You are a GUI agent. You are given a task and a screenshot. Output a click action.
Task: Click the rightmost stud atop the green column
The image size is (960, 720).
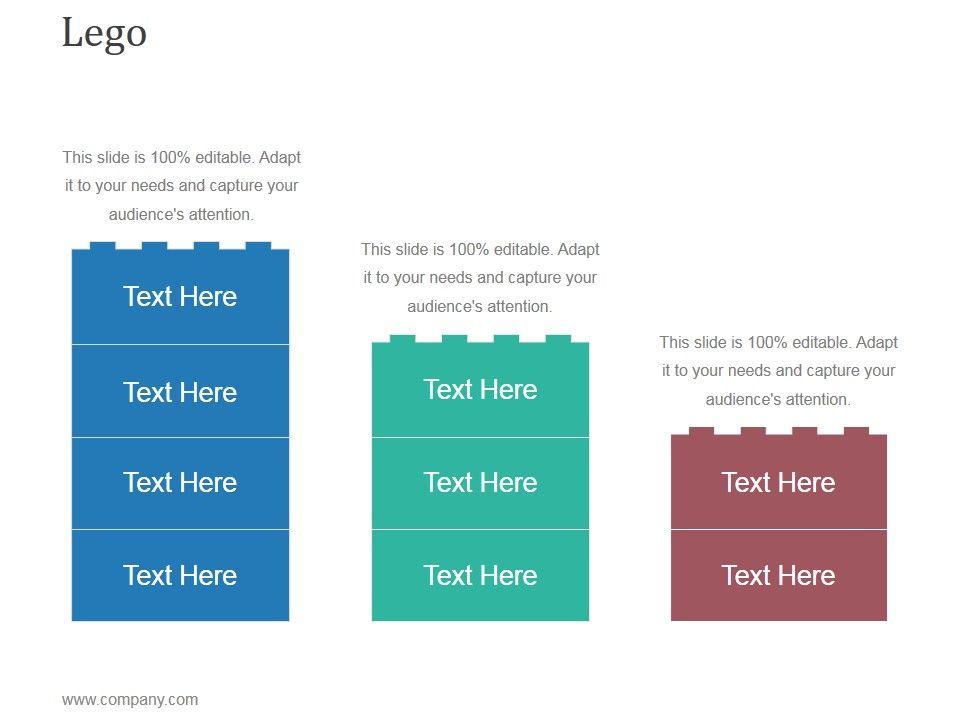[x=558, y=339]
